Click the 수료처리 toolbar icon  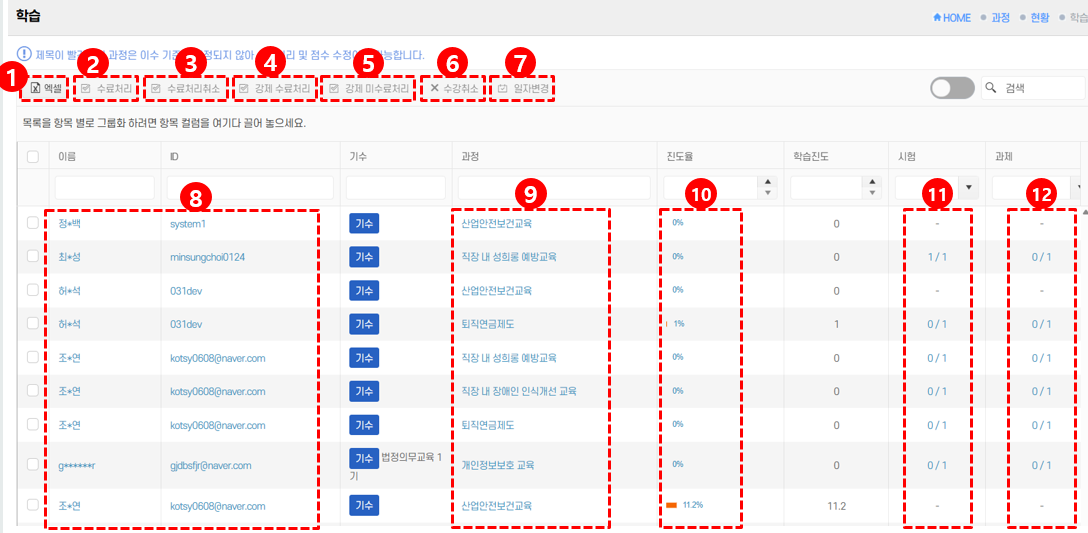pos(86,89)
